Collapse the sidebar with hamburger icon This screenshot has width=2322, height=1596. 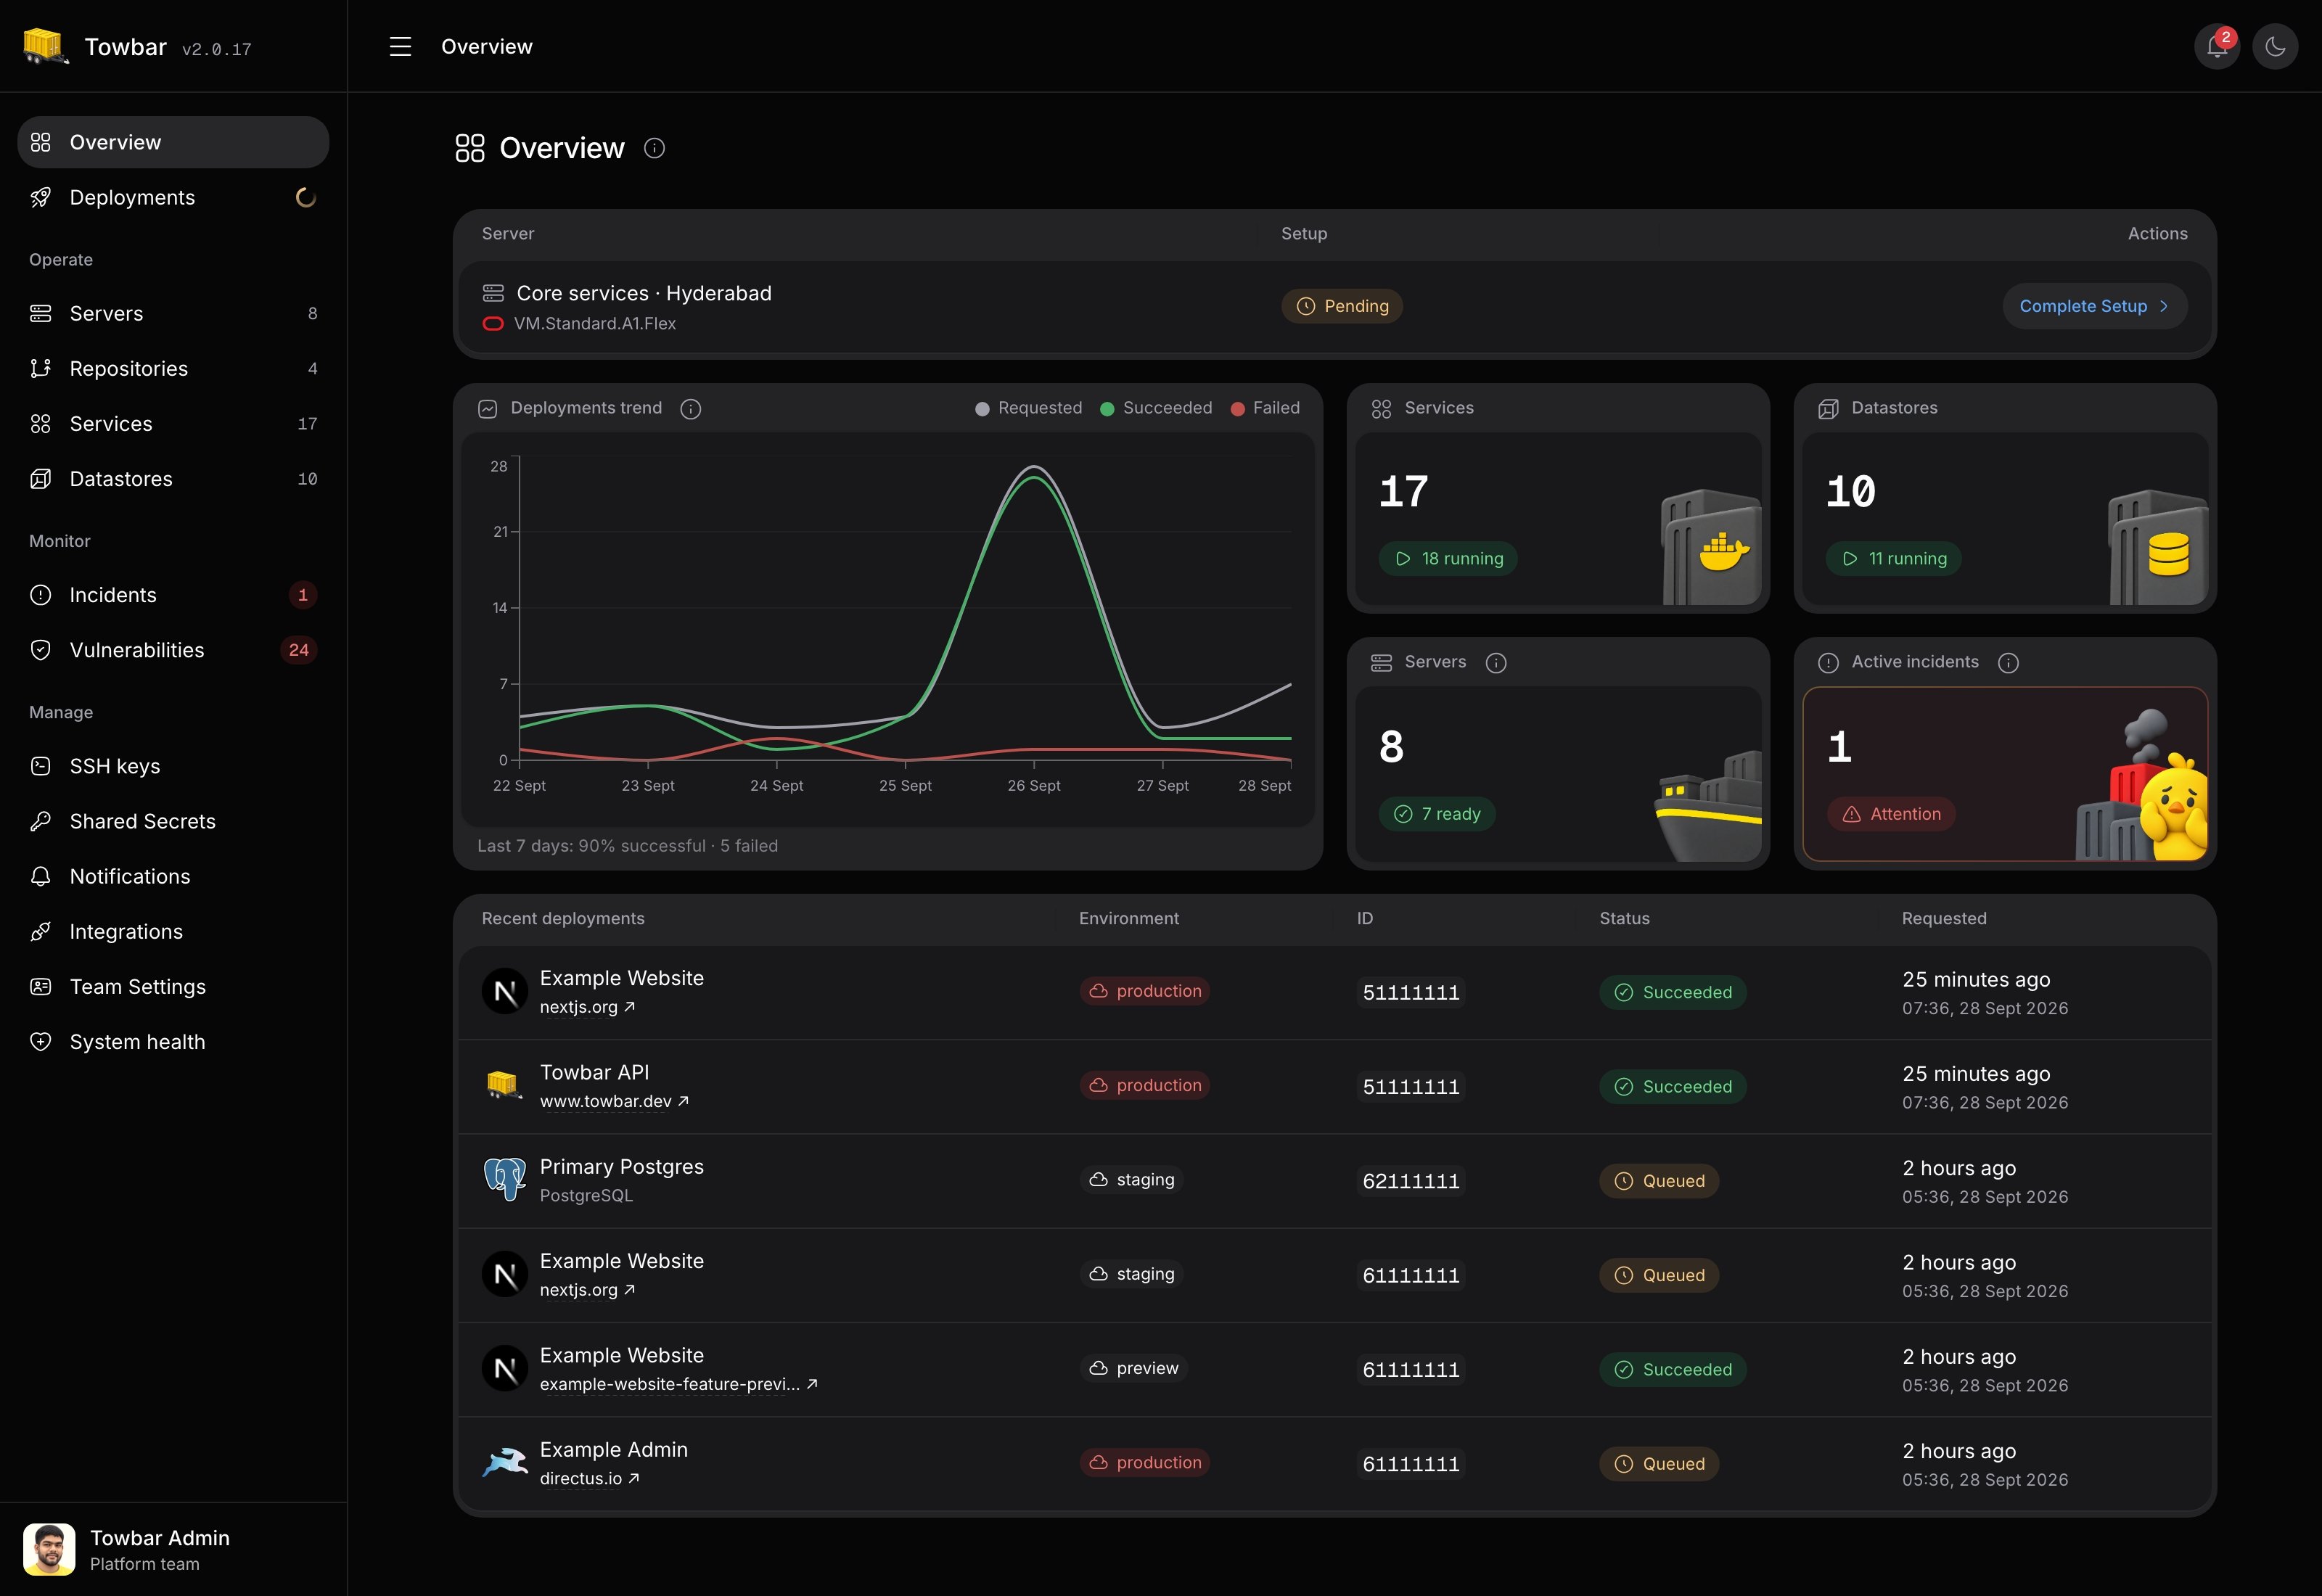(400, 47)
